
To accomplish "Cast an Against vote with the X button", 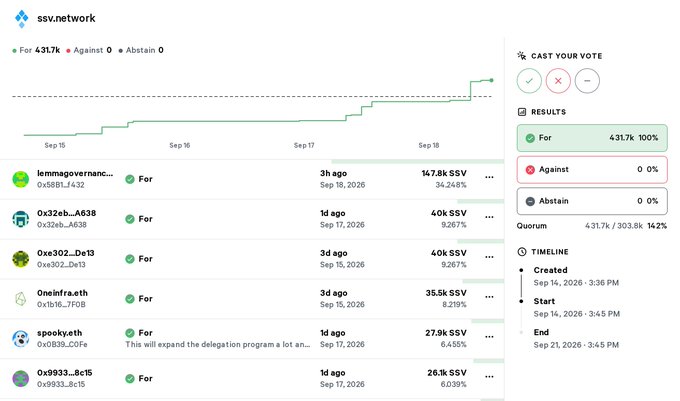I will tap(558, 81).
